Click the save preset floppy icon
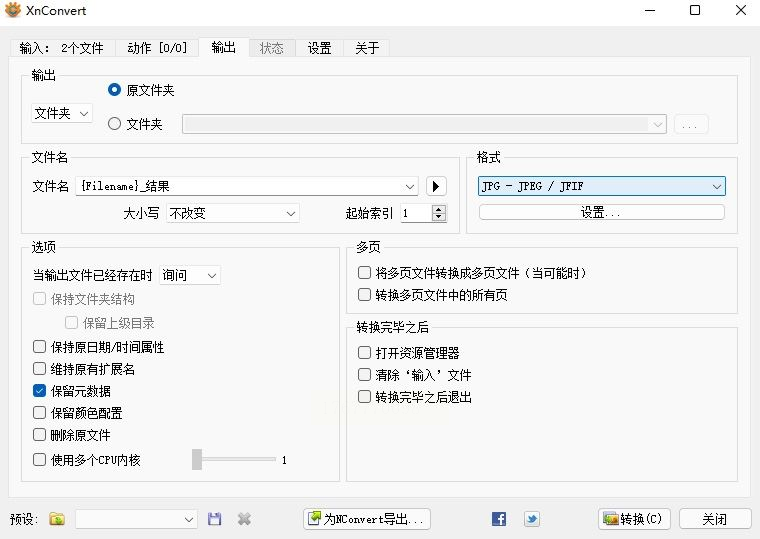This screenshot has height=539, width=760. click(214, 519)
